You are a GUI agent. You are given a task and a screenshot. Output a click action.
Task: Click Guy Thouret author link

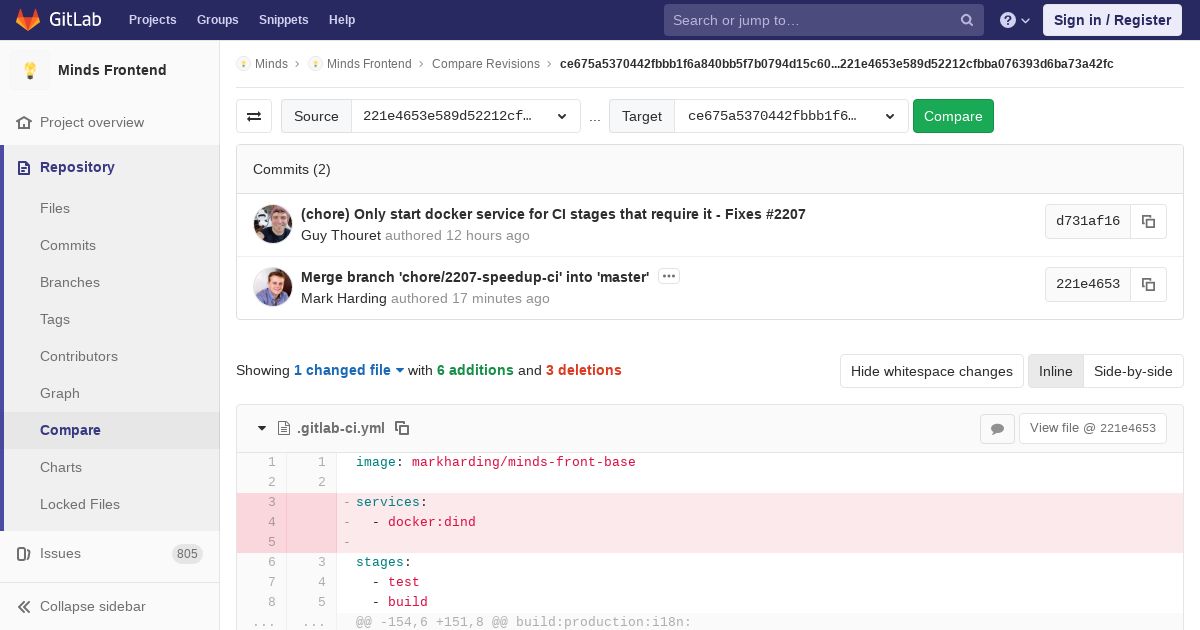tap(341, 235)
